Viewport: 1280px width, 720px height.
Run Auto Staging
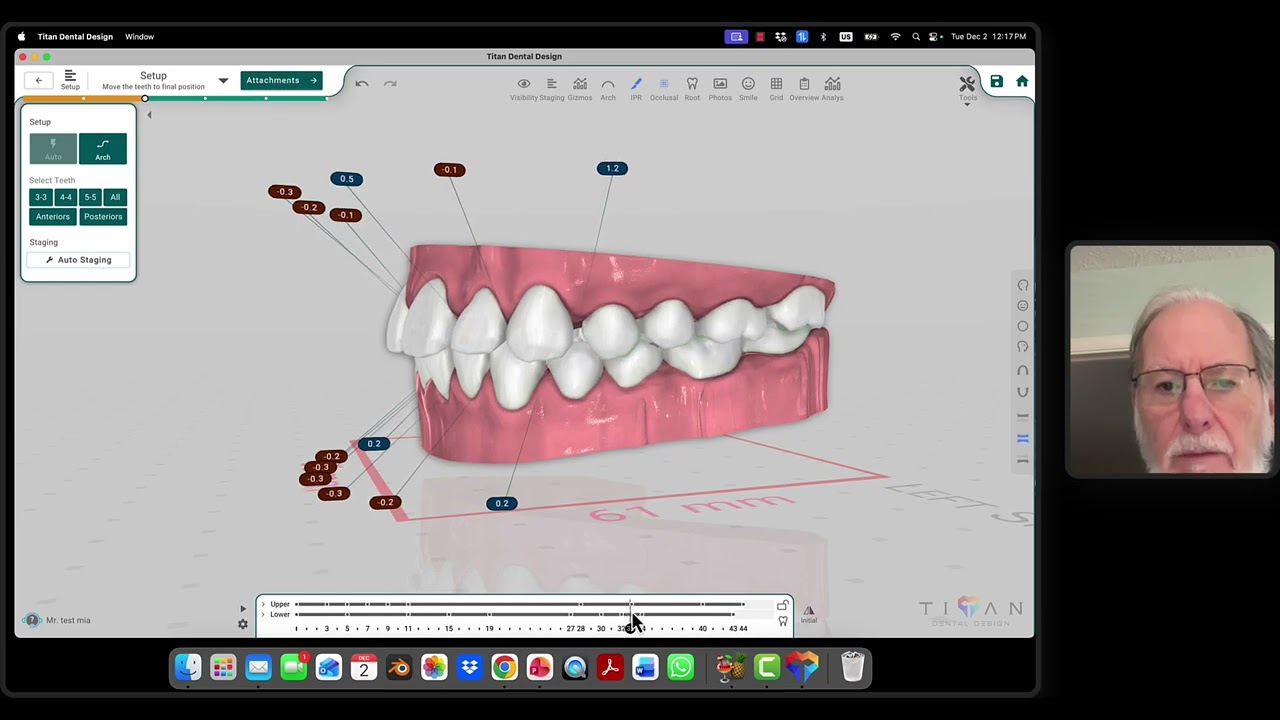click(x=78, y=260)
